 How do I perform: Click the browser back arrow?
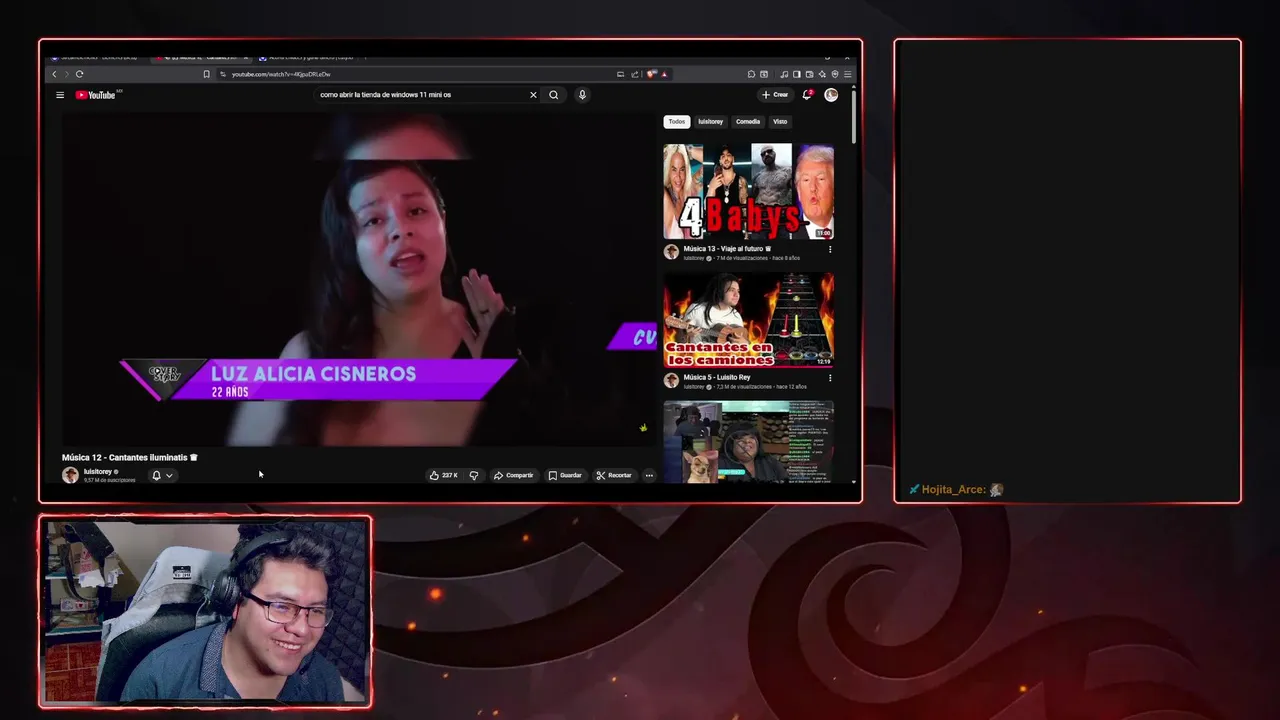coord(55,74)
